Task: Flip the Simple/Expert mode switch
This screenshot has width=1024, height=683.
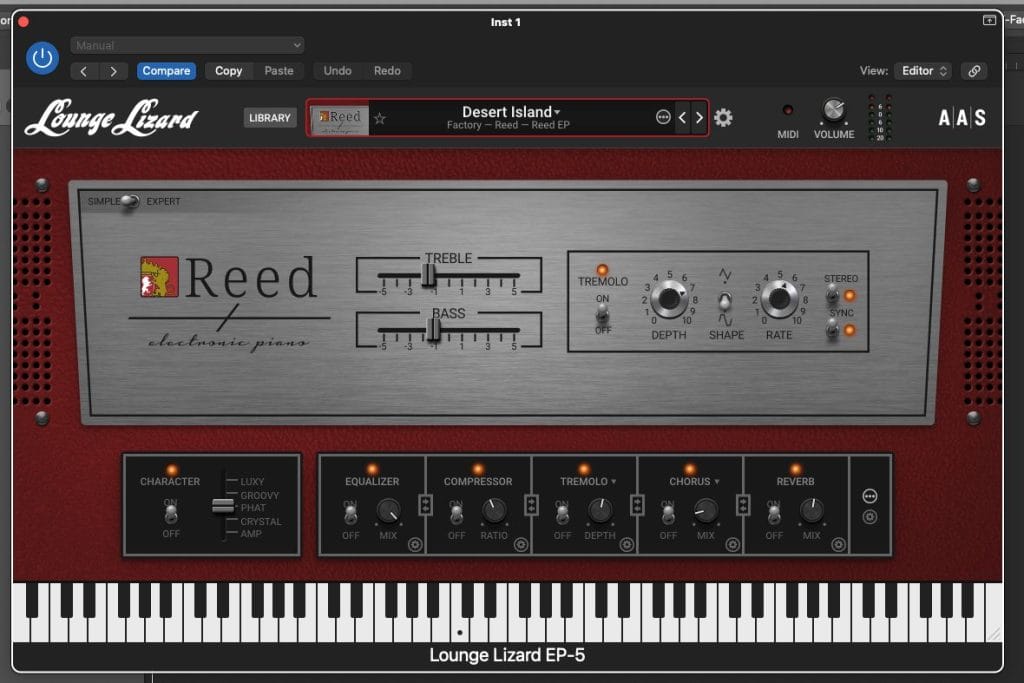Action: point(130,200)
